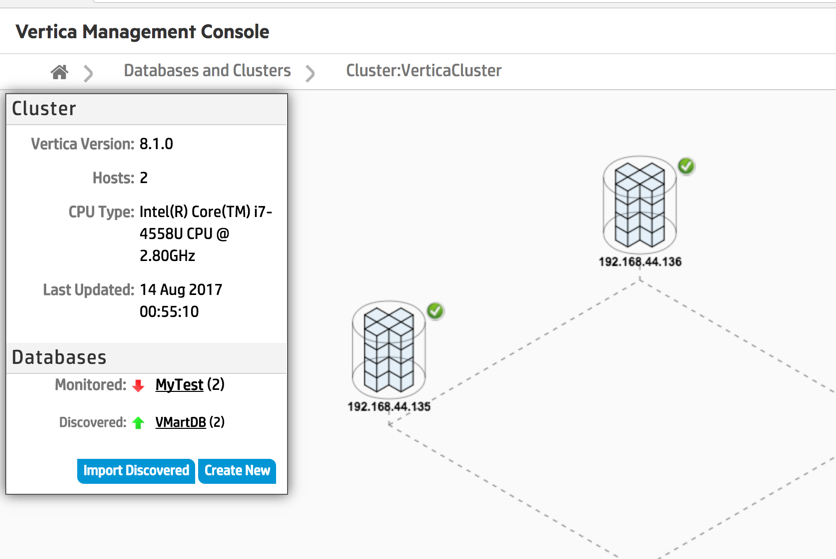Click green check status on 192.168.44.136 node
This screenshot has width=836, height=559.
click(x=686, y=166)
